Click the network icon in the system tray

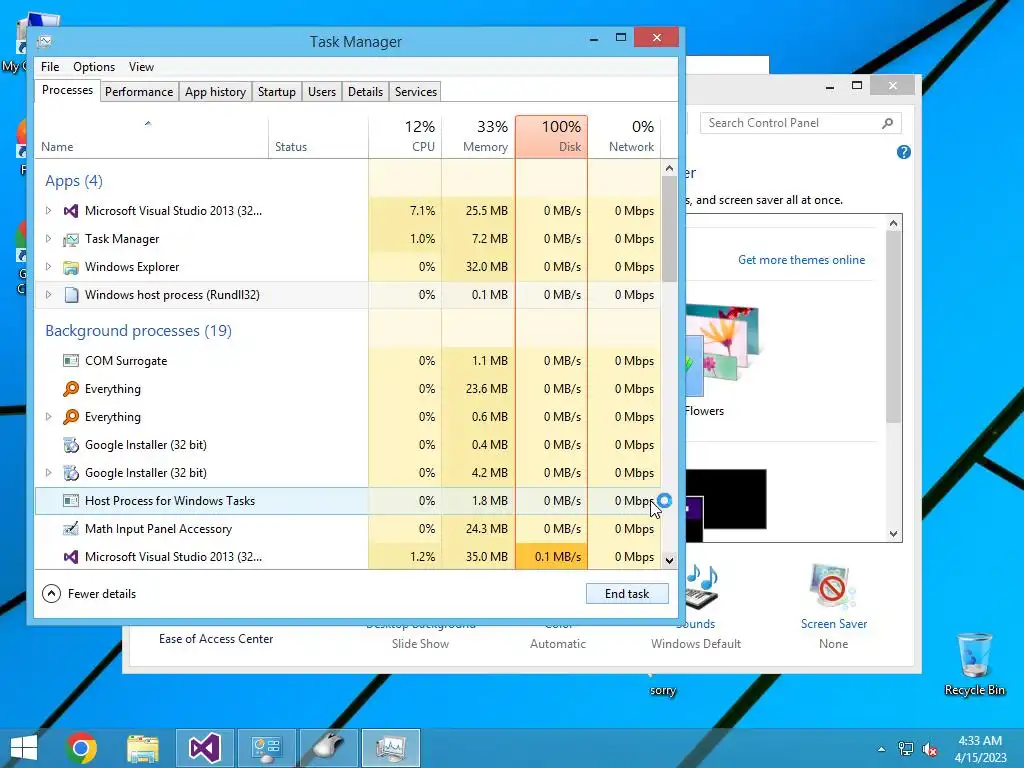click(906, 749)
